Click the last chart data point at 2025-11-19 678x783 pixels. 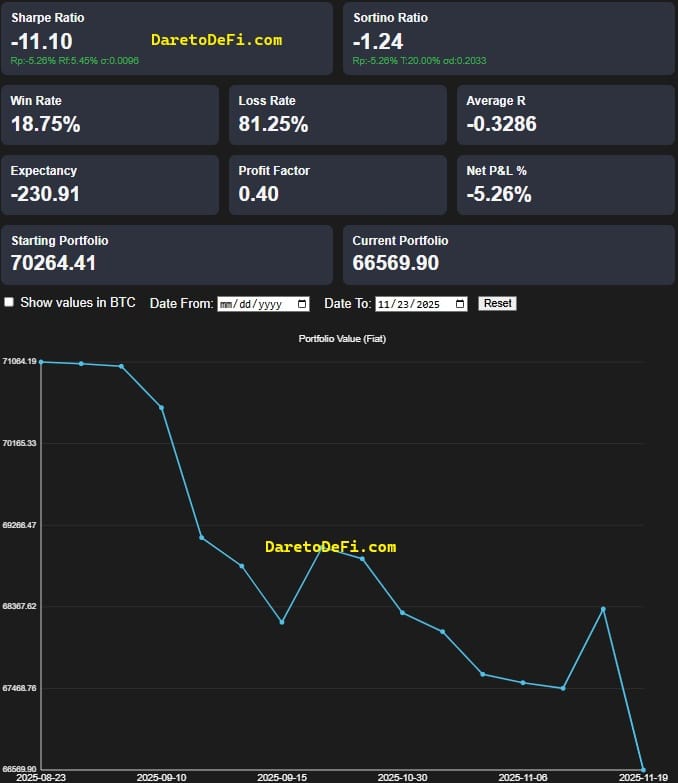pos(643,770)
